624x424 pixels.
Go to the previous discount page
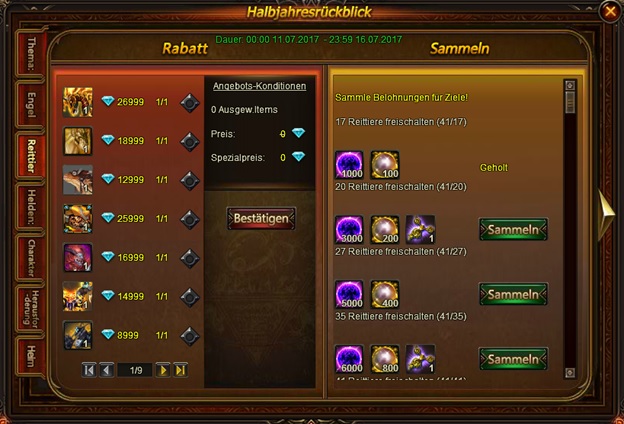(x=106, y=370)
